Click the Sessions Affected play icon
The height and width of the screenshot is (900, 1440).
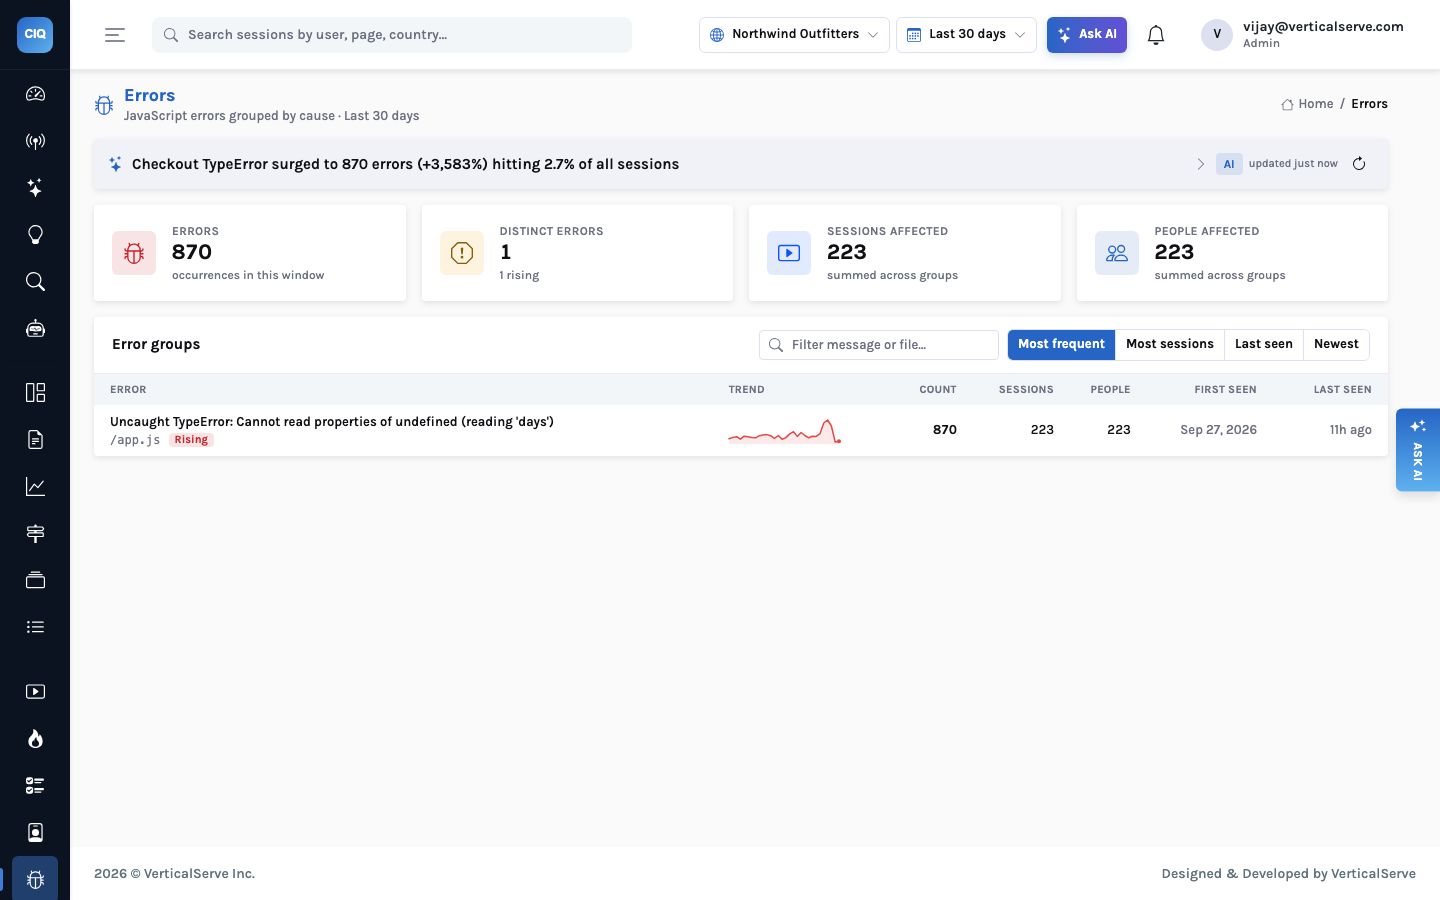click(789, 253)
